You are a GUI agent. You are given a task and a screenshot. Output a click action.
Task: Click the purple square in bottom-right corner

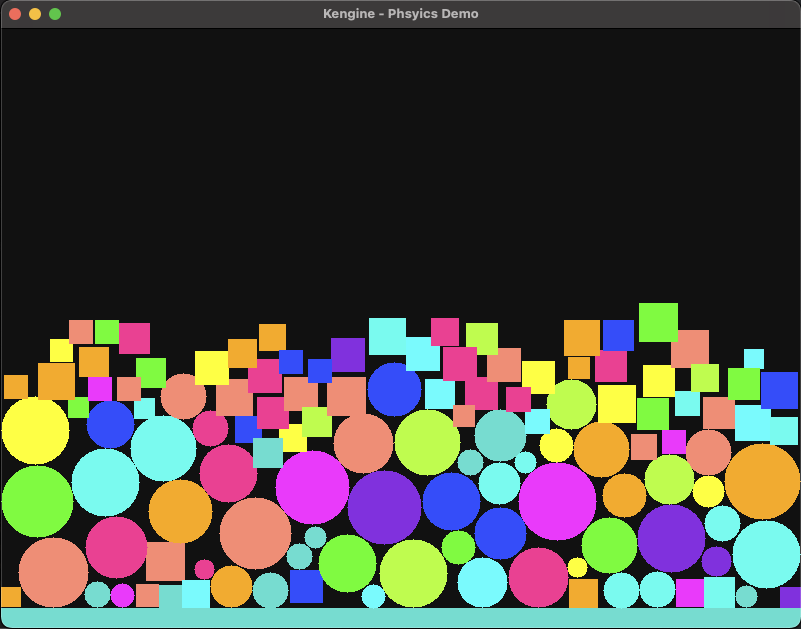[x=790, y=597]
